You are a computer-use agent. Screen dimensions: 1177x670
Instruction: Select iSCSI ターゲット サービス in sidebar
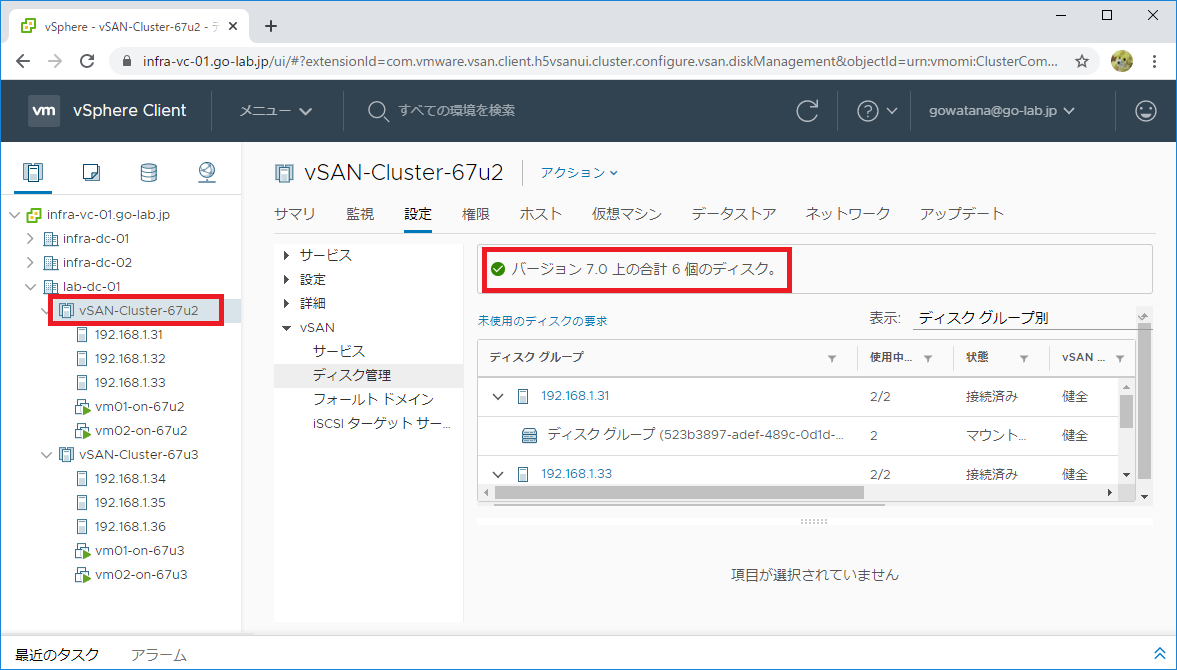click(x=381, y=423)
